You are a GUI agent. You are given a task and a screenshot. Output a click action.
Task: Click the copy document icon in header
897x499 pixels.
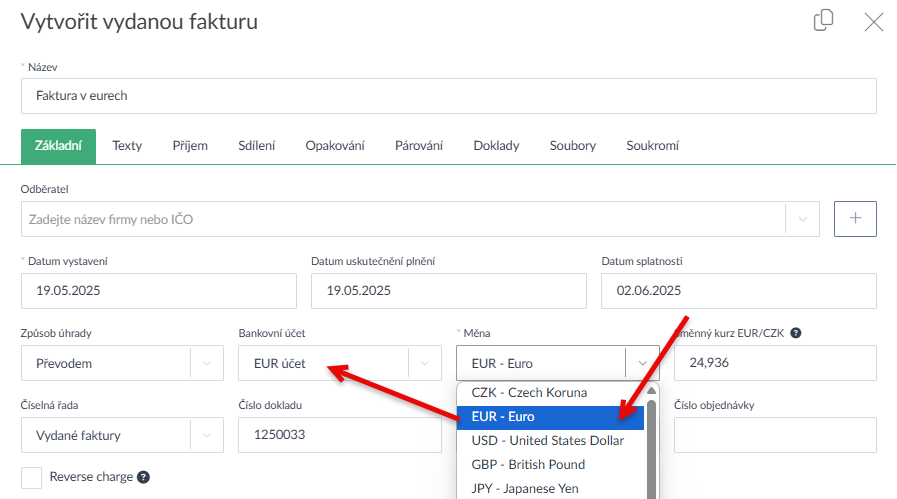point(823,21)
